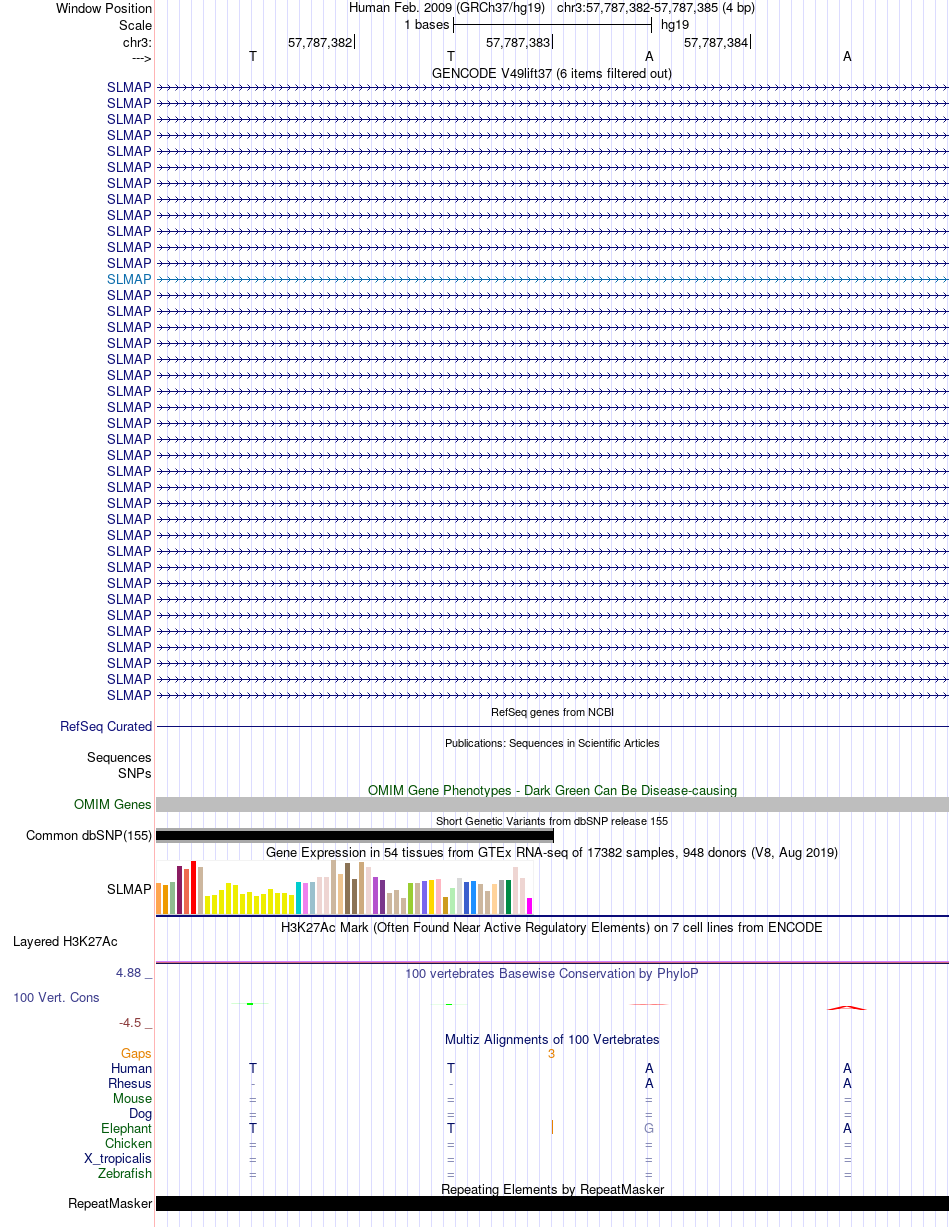Click the Zebrafish species label
This screenshot has width=950, height=1227.
pos(126,1173)
